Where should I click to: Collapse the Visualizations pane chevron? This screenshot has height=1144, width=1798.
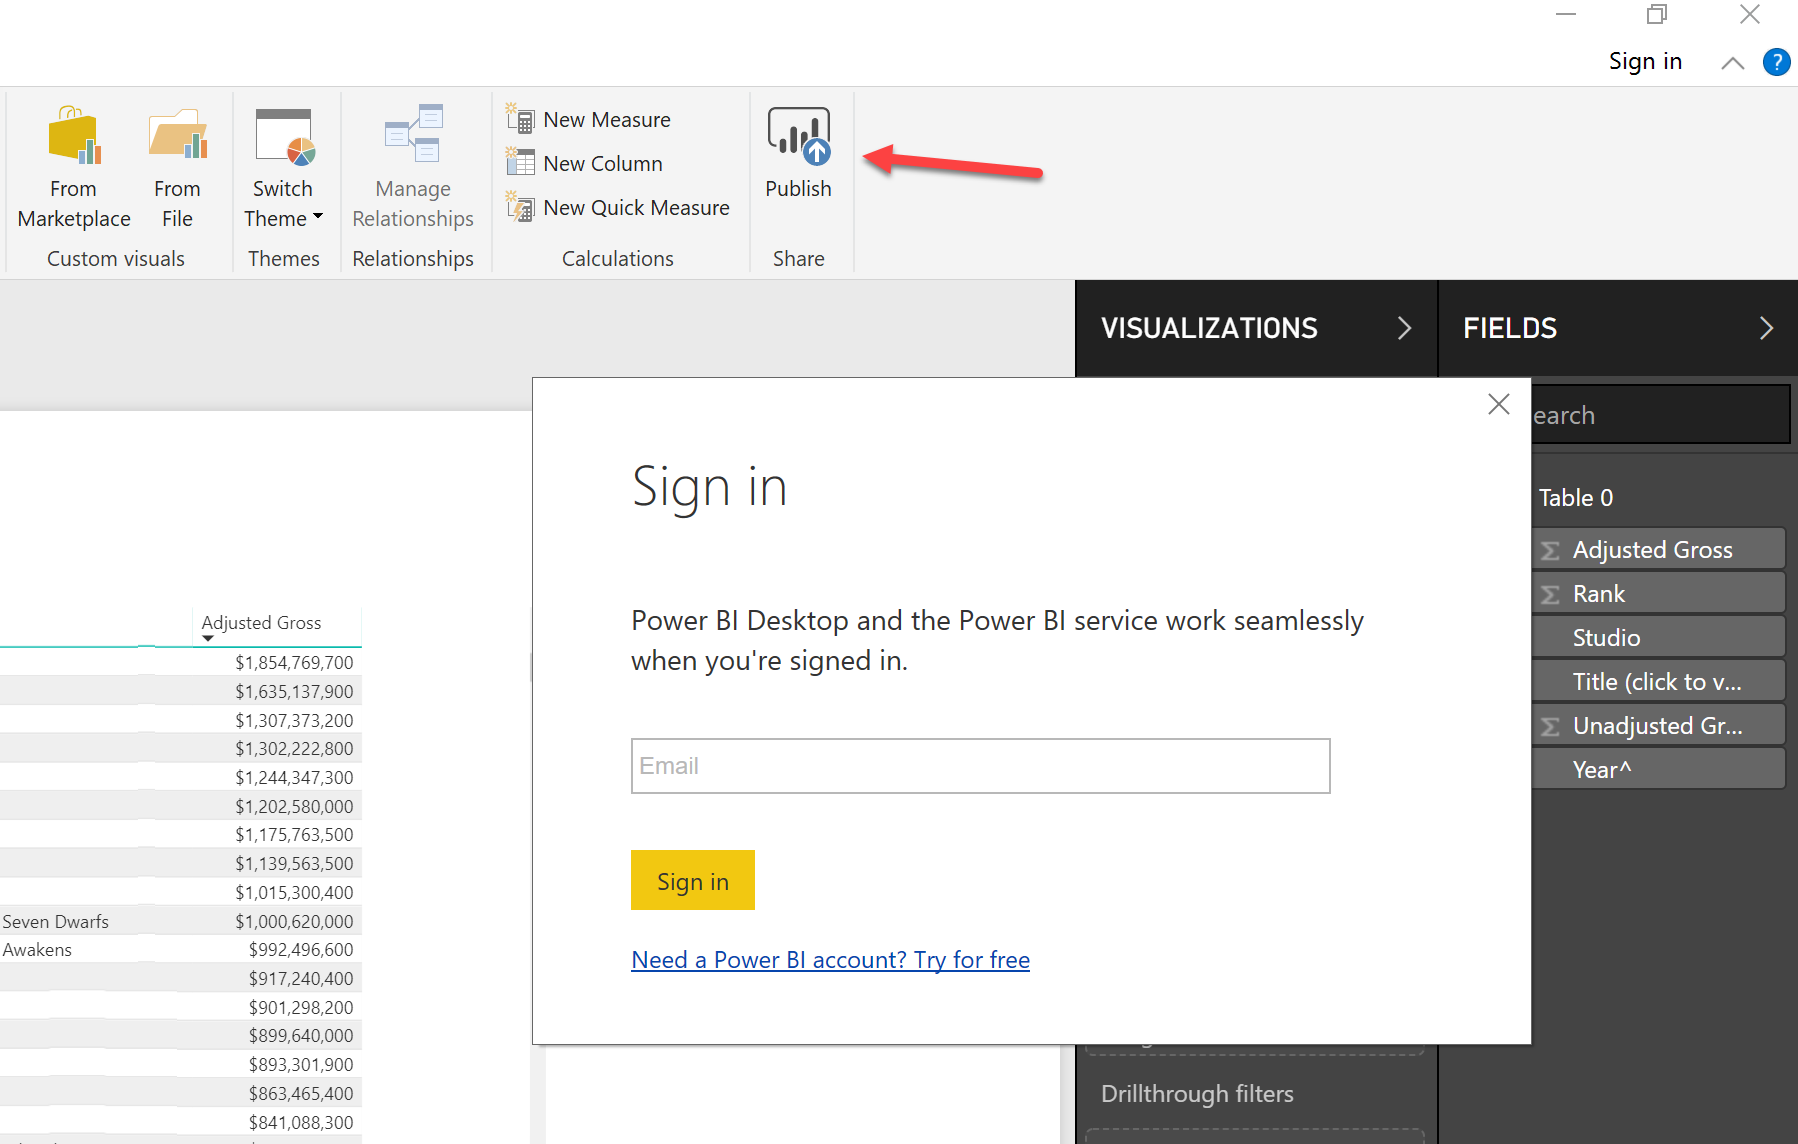pos(1405,328)
